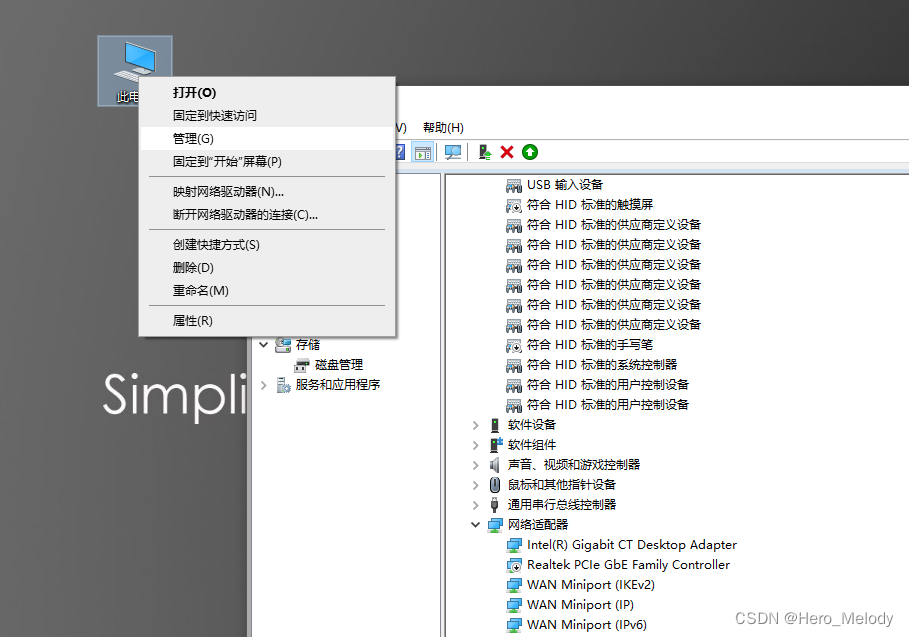Image resolution: width=909 pixels, height=637 pixels.
Task: Collapse the 网络适配器 category
Action: tap(476, 525)
